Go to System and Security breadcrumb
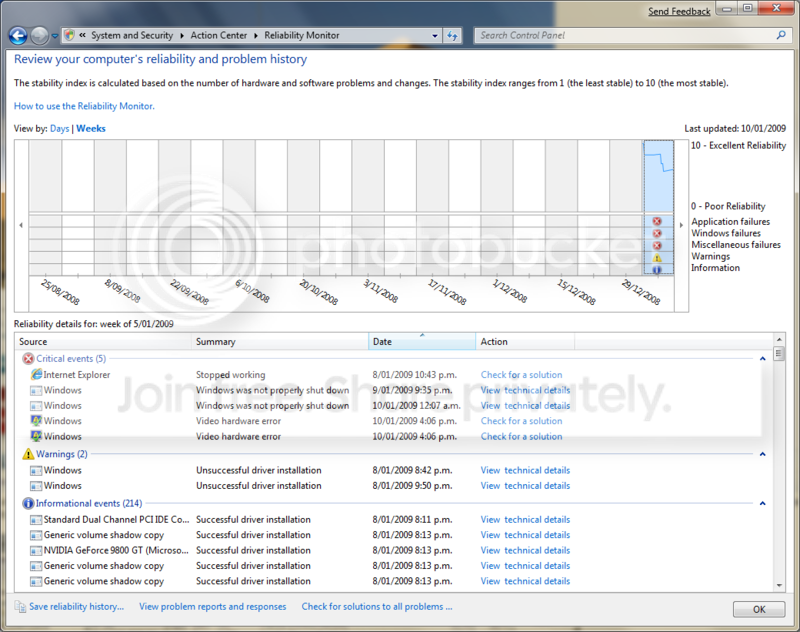This screenshot has height=632, width=800. (132, 35)
